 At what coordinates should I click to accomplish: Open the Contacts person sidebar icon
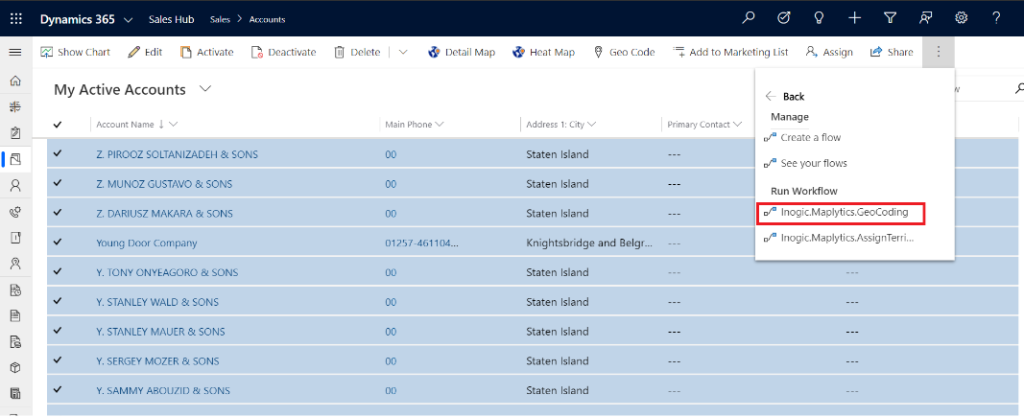point(16,185)
